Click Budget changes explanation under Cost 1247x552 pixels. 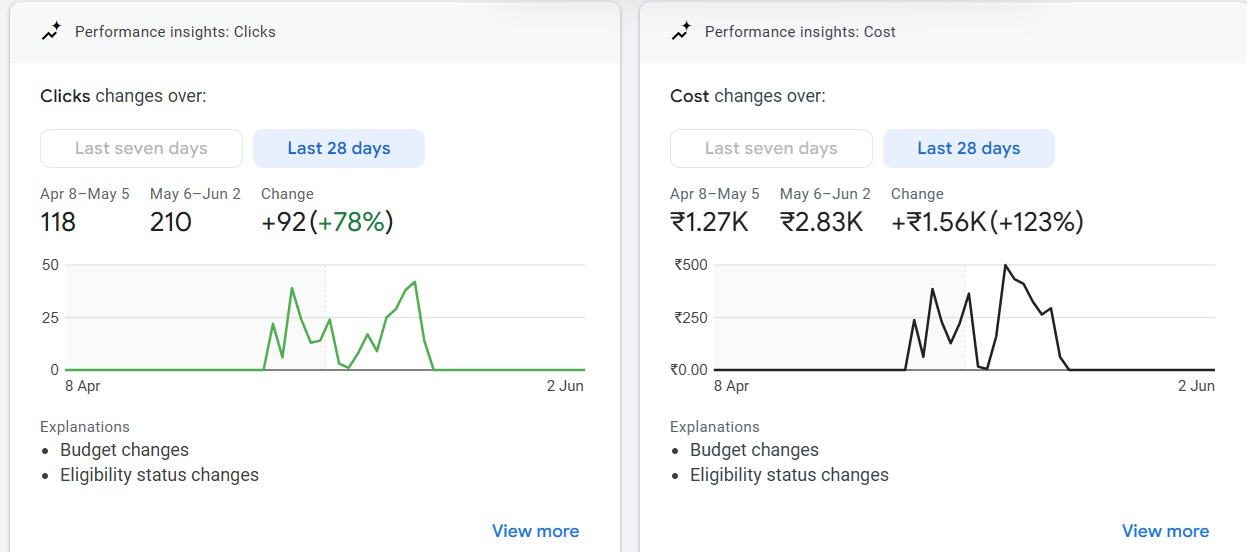point(754,450)
